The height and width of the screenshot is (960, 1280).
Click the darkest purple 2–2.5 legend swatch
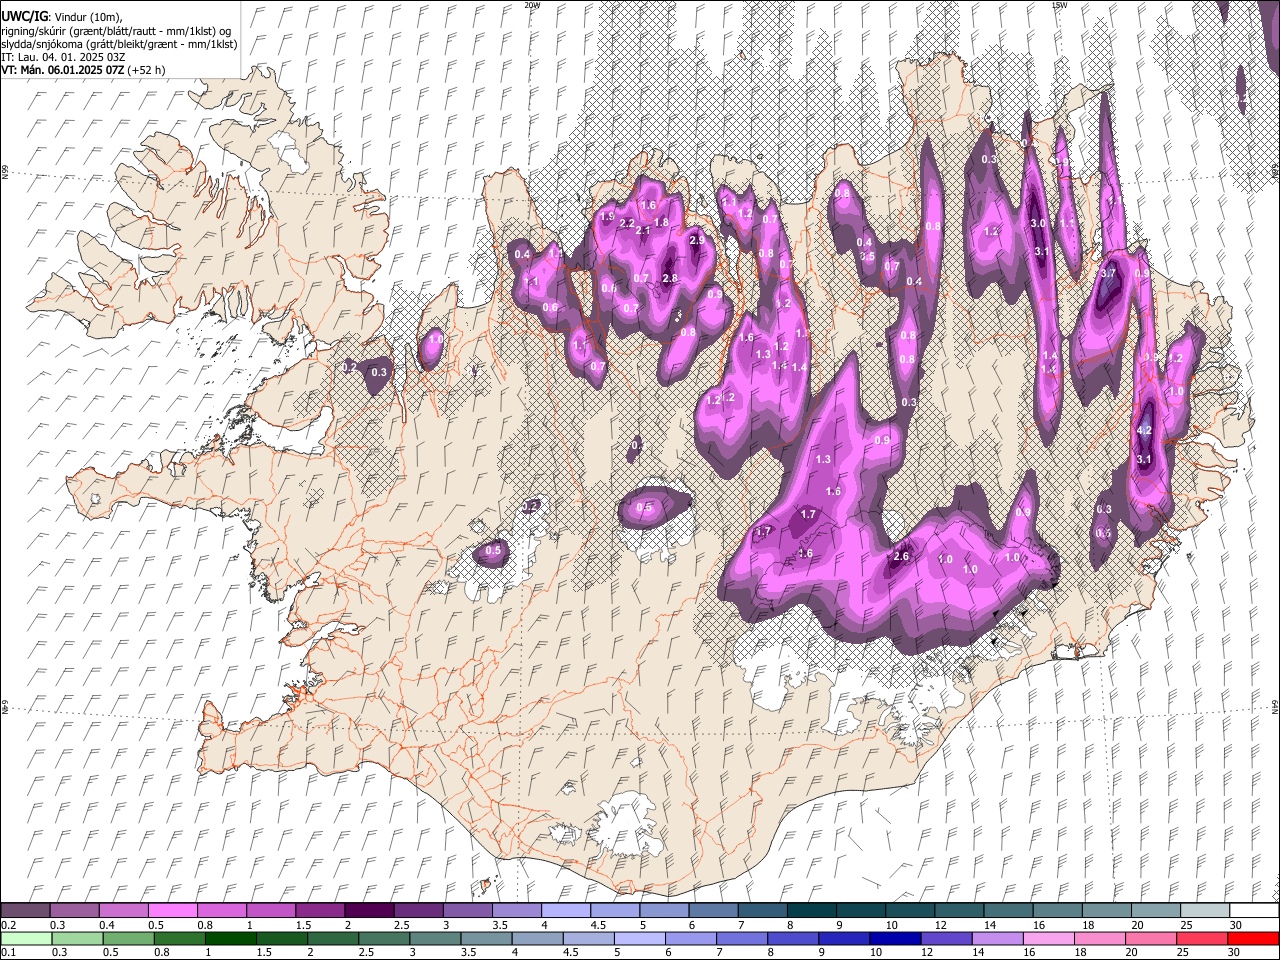tap(369, 911)
